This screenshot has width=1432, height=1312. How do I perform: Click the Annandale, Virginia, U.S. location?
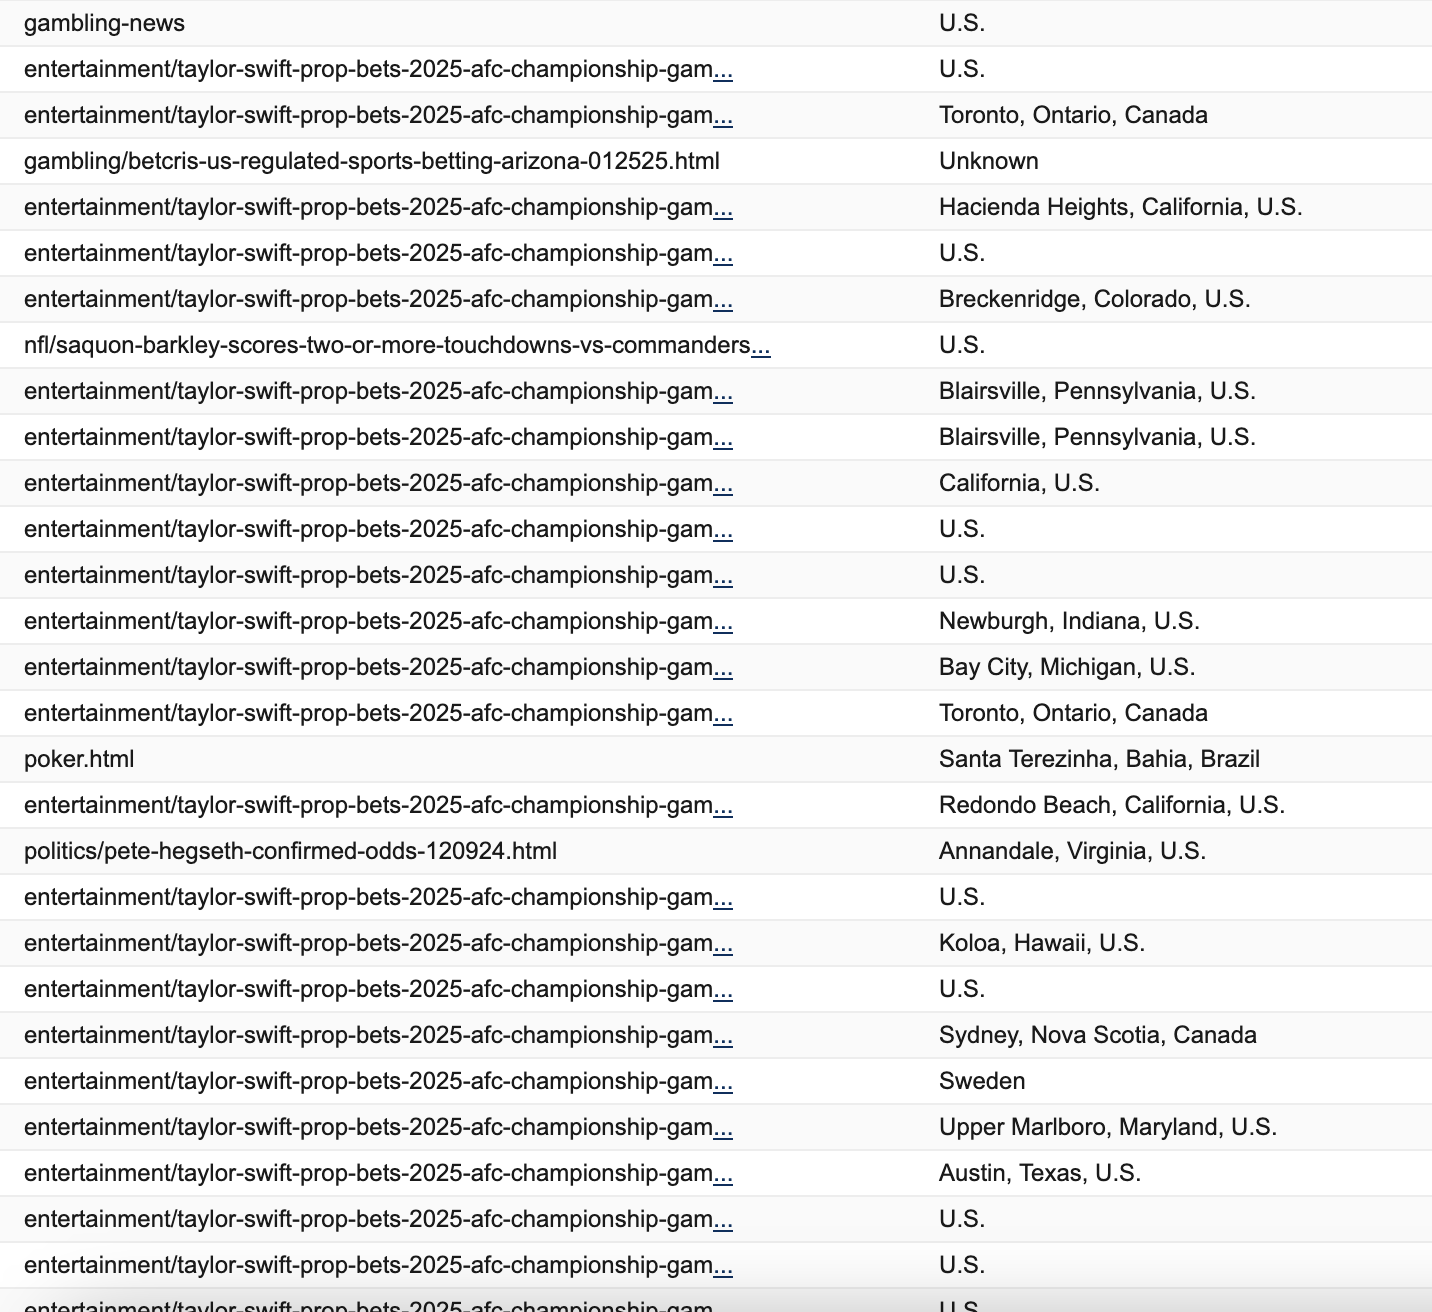[x=1072, y=851]
